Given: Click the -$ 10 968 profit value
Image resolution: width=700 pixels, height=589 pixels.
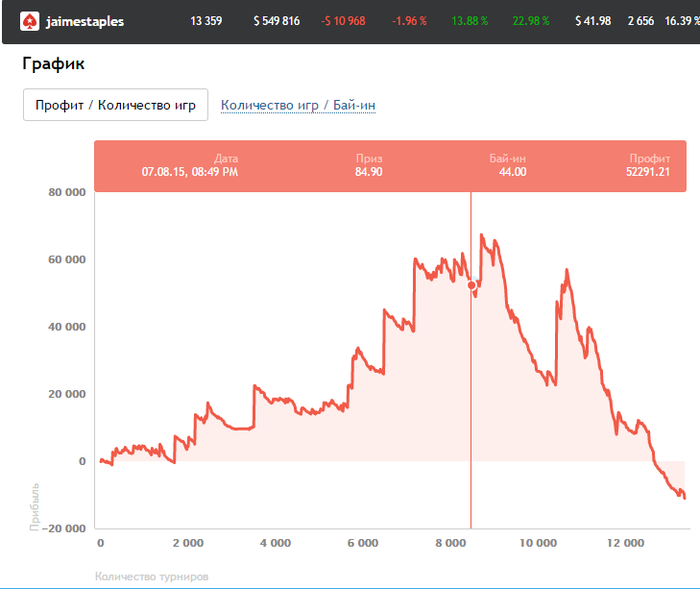Looking at the screenshot, I should tap(343, 21).
